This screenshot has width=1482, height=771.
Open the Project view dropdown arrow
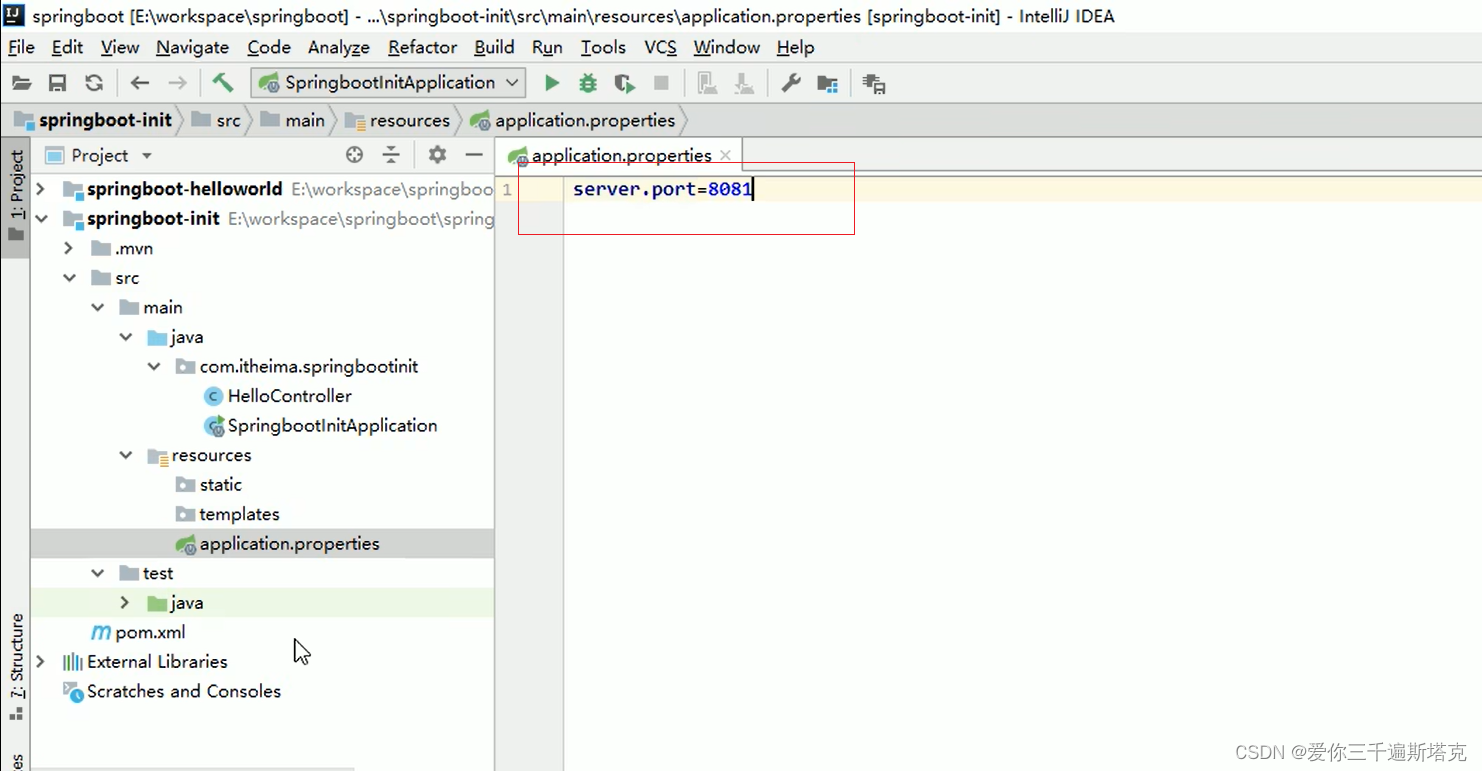click(x=147, y=156)
